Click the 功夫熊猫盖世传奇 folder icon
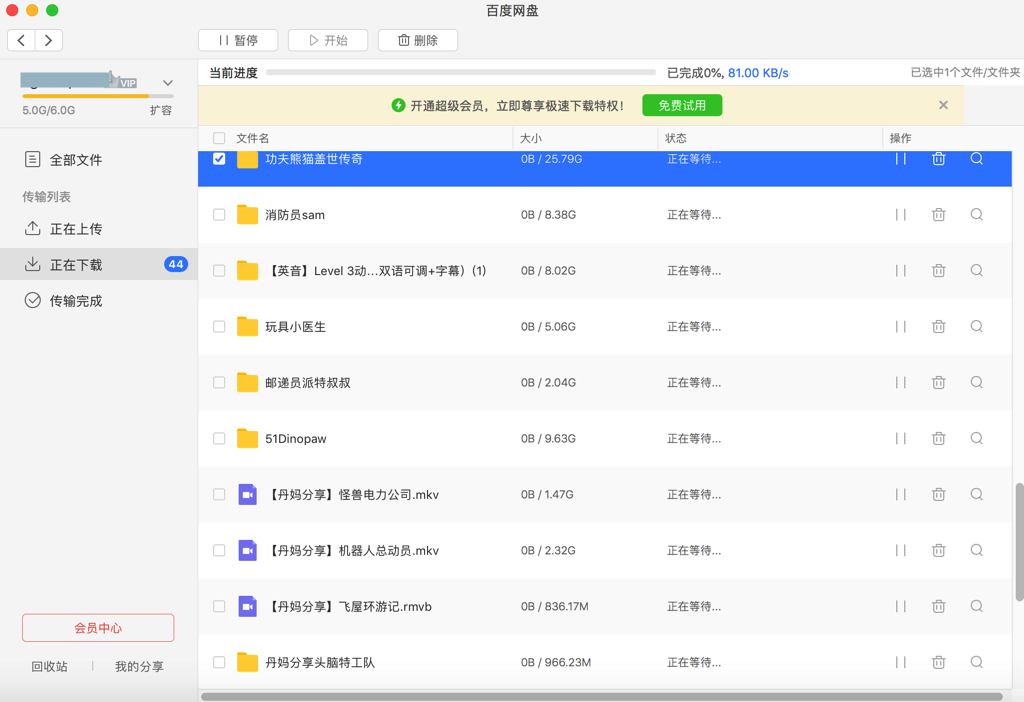Viewport: 1024px width, 702px height. click(x=247, y=159)
